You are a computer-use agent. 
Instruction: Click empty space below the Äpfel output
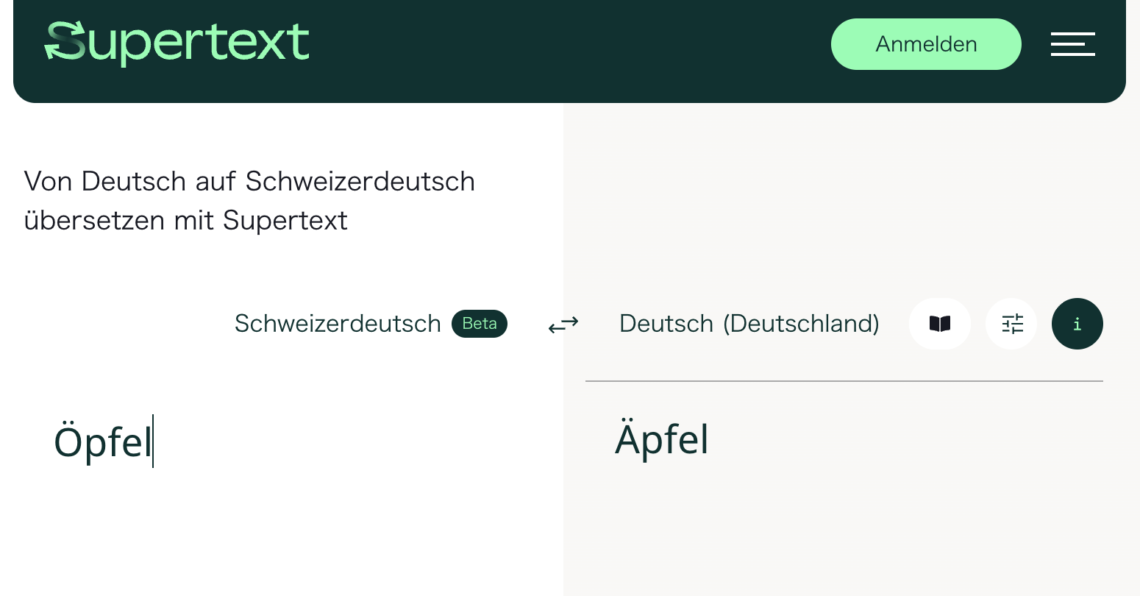840,530
